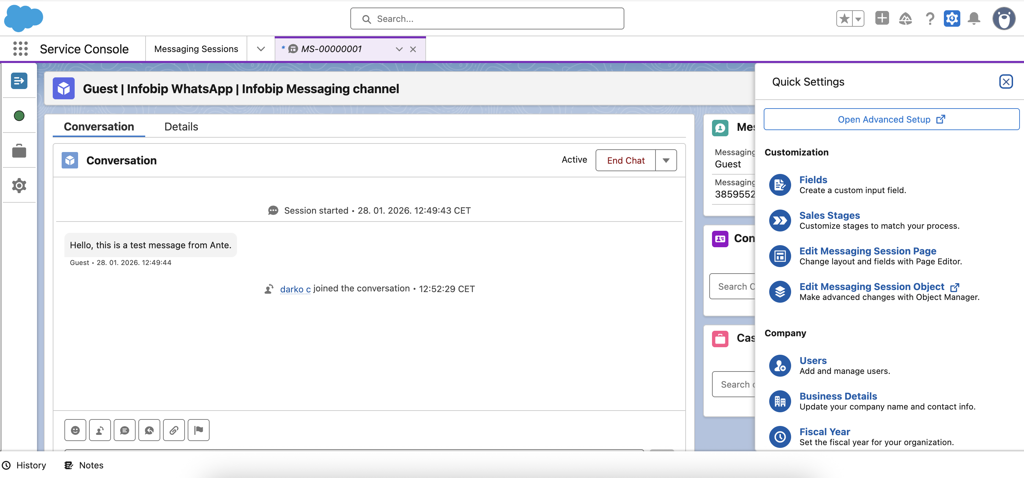Open the user profile avatar

pos(1004,18)
